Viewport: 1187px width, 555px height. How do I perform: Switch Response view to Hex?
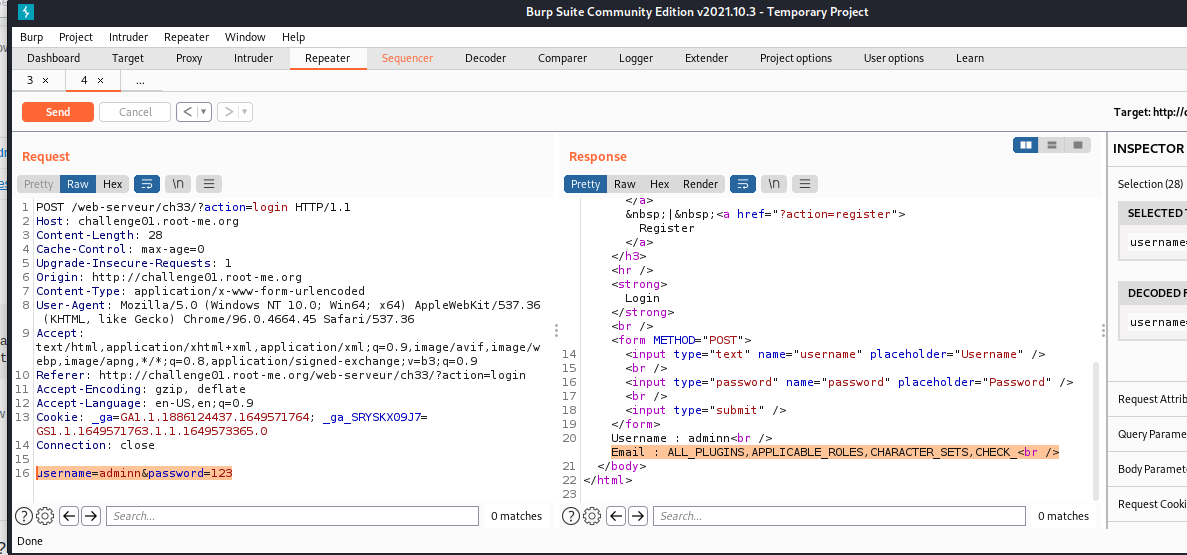pyautogui.click(x=659, y=184)
